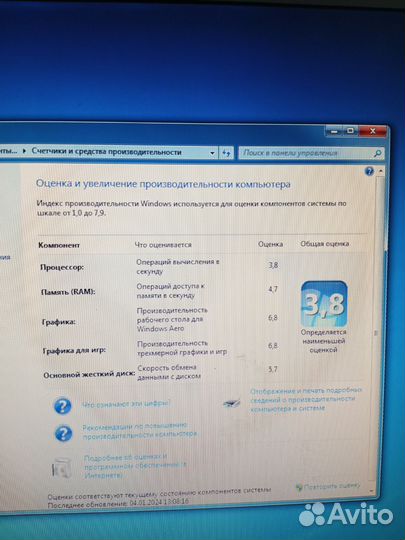Click the refresh arrows button in address bar
The height and width of the screenshot is (540, 405).
(x=227, y=153)
